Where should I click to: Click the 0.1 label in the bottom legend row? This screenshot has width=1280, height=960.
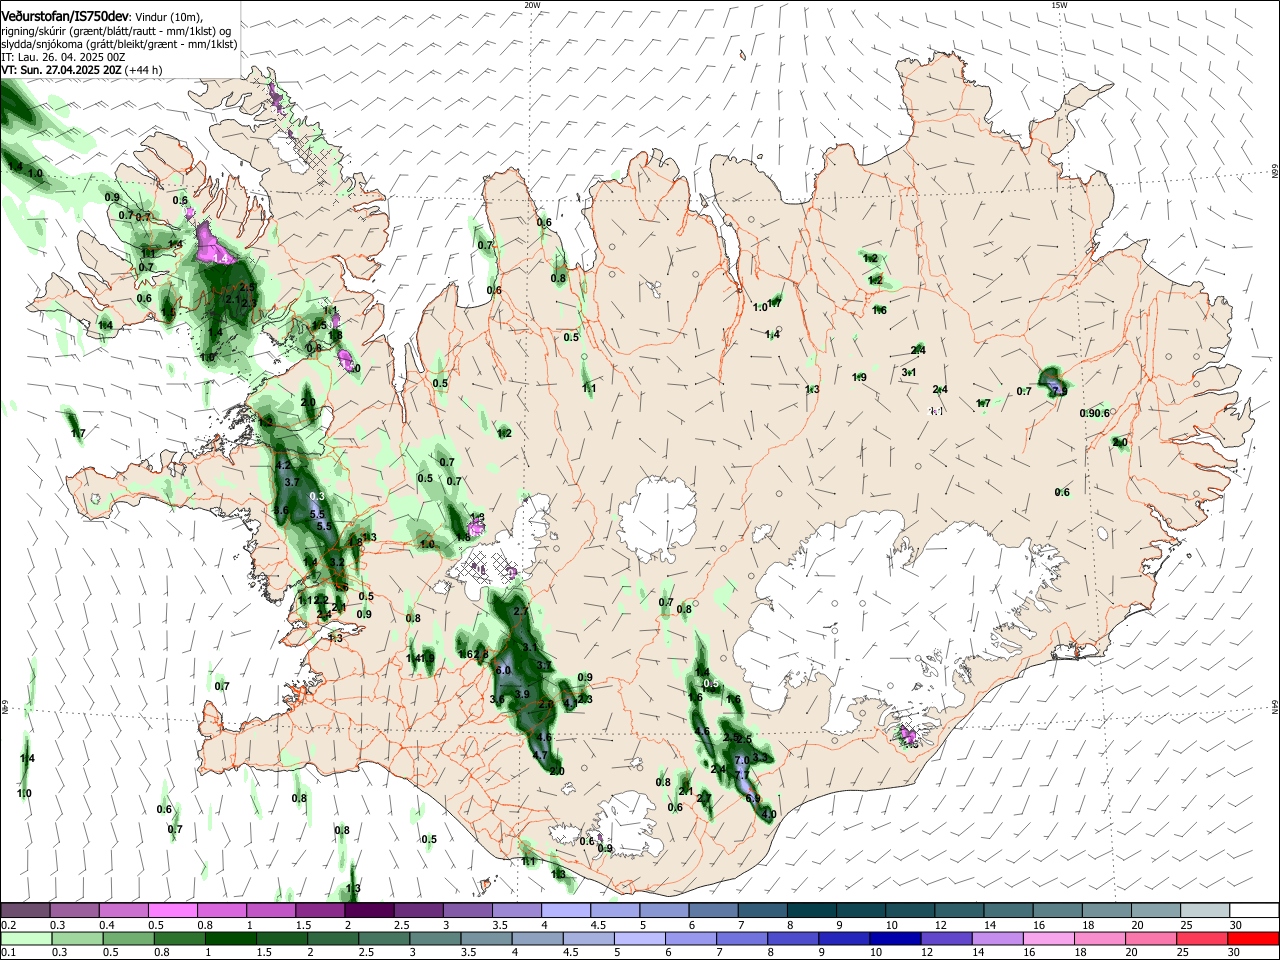[7, 953]
